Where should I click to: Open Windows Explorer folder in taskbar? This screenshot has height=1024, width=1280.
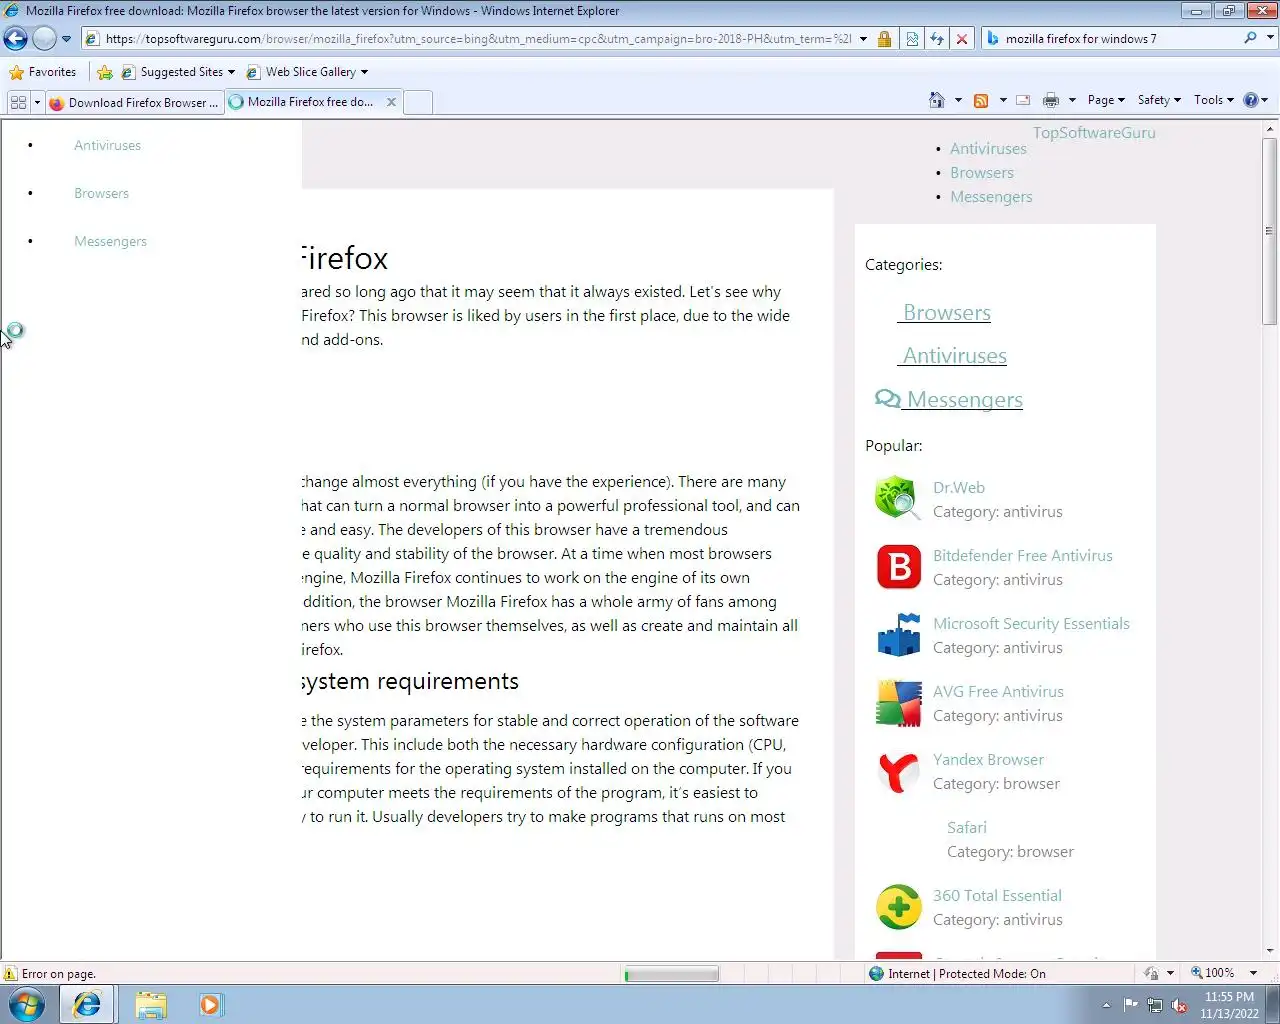(x=150, y=1004)
